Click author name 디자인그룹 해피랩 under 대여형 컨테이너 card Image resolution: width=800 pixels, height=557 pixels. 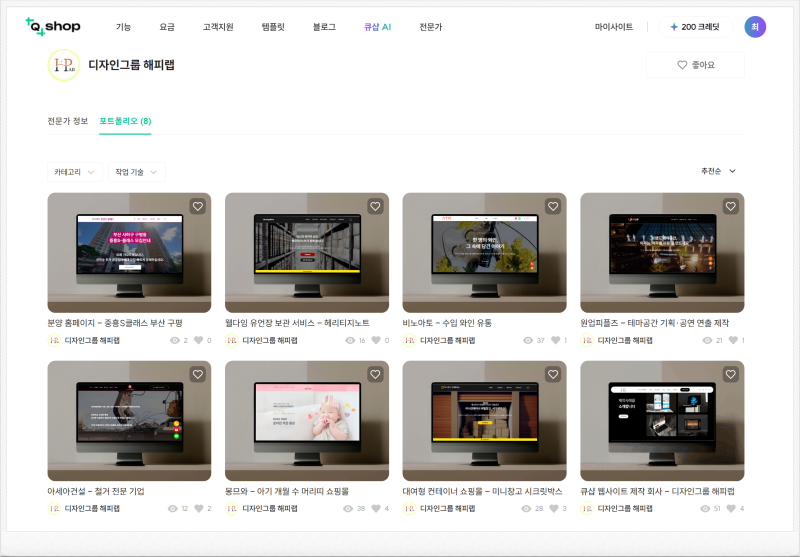tap(447, 509)
